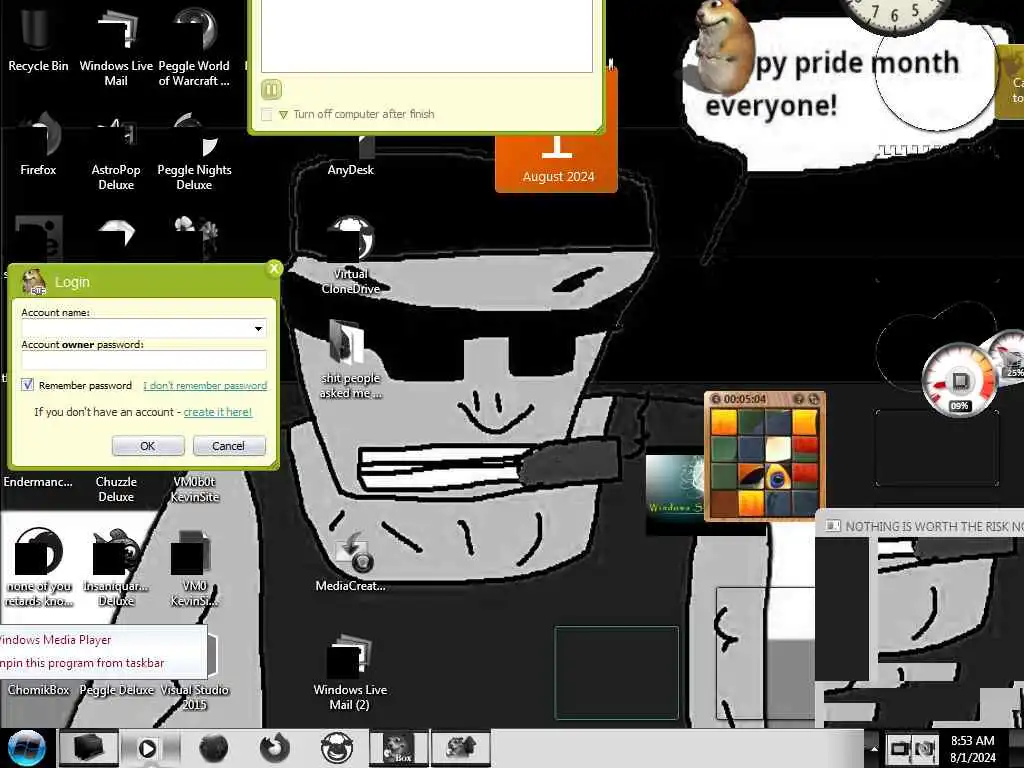Show hidden system tray icons
1024x768 pixels.
click(x=874, y=748)
